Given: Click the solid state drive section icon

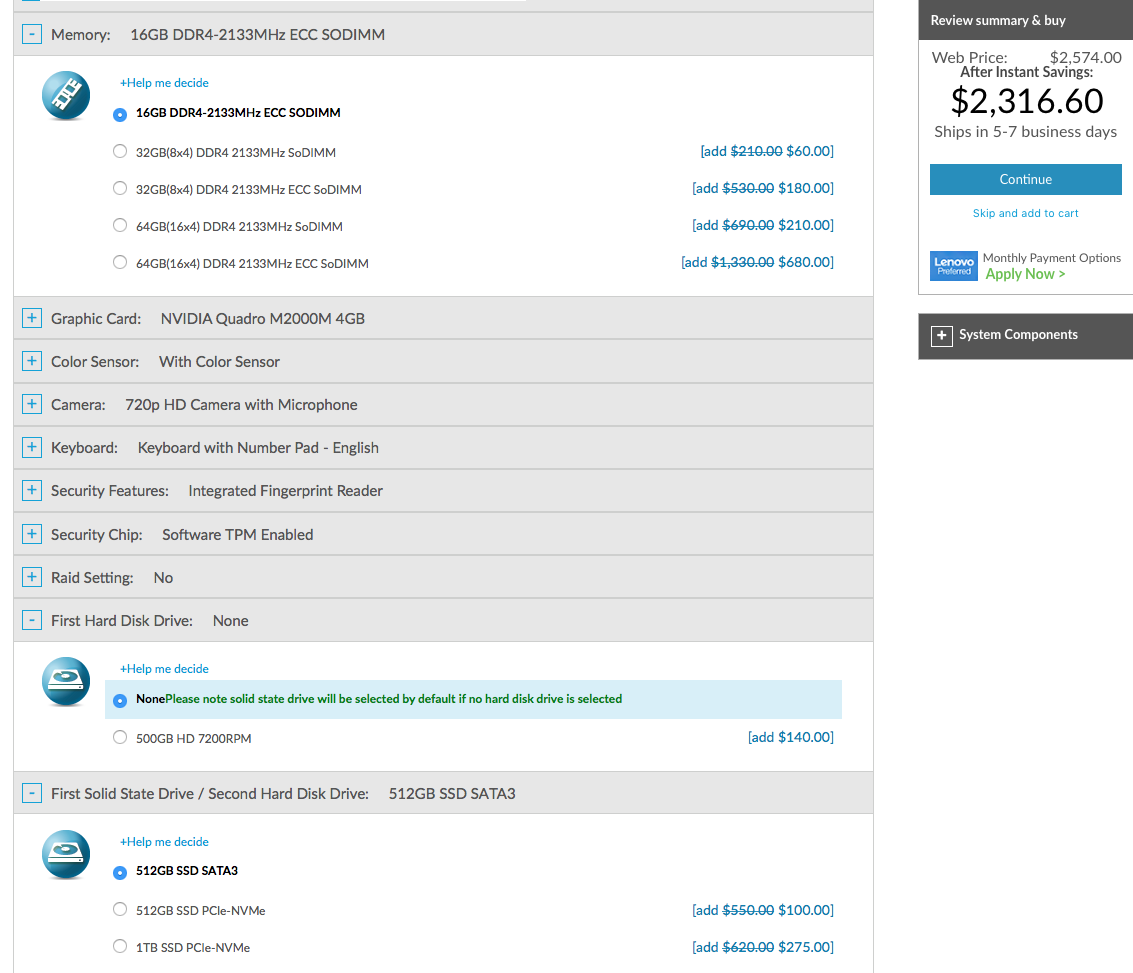Looking at the screenshot, I should [66, 855].
